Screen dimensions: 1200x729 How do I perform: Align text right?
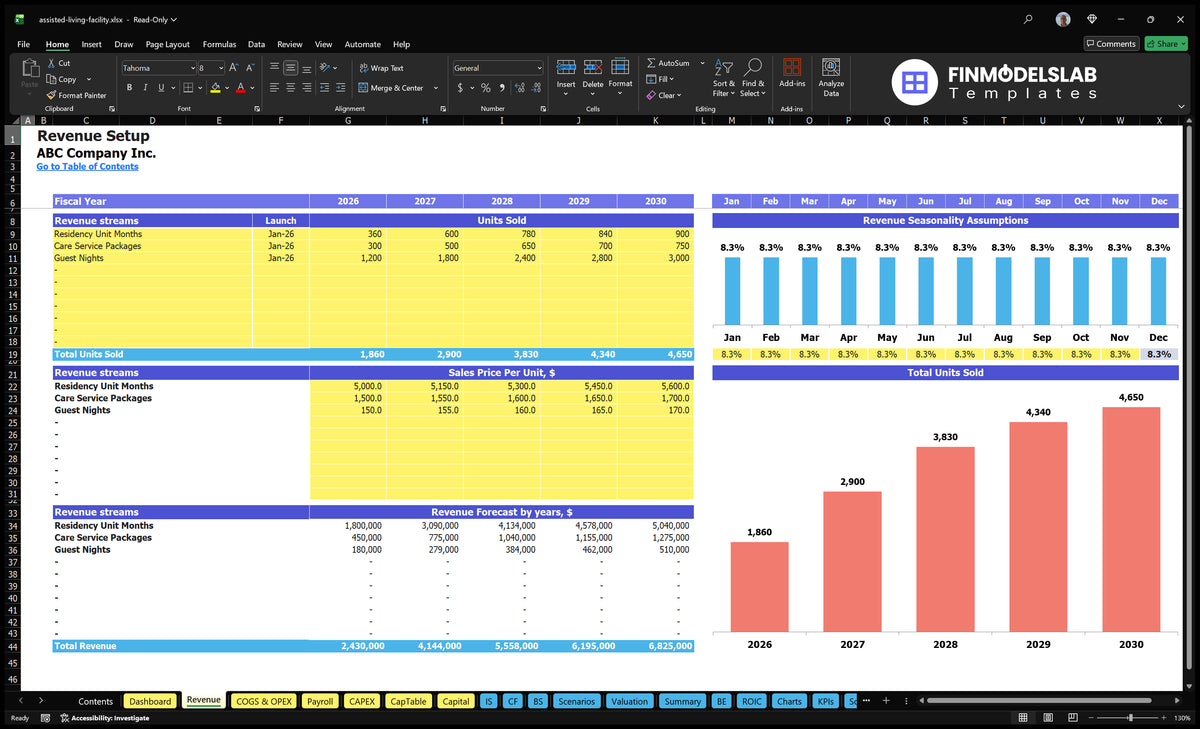[x=306, y=88]
